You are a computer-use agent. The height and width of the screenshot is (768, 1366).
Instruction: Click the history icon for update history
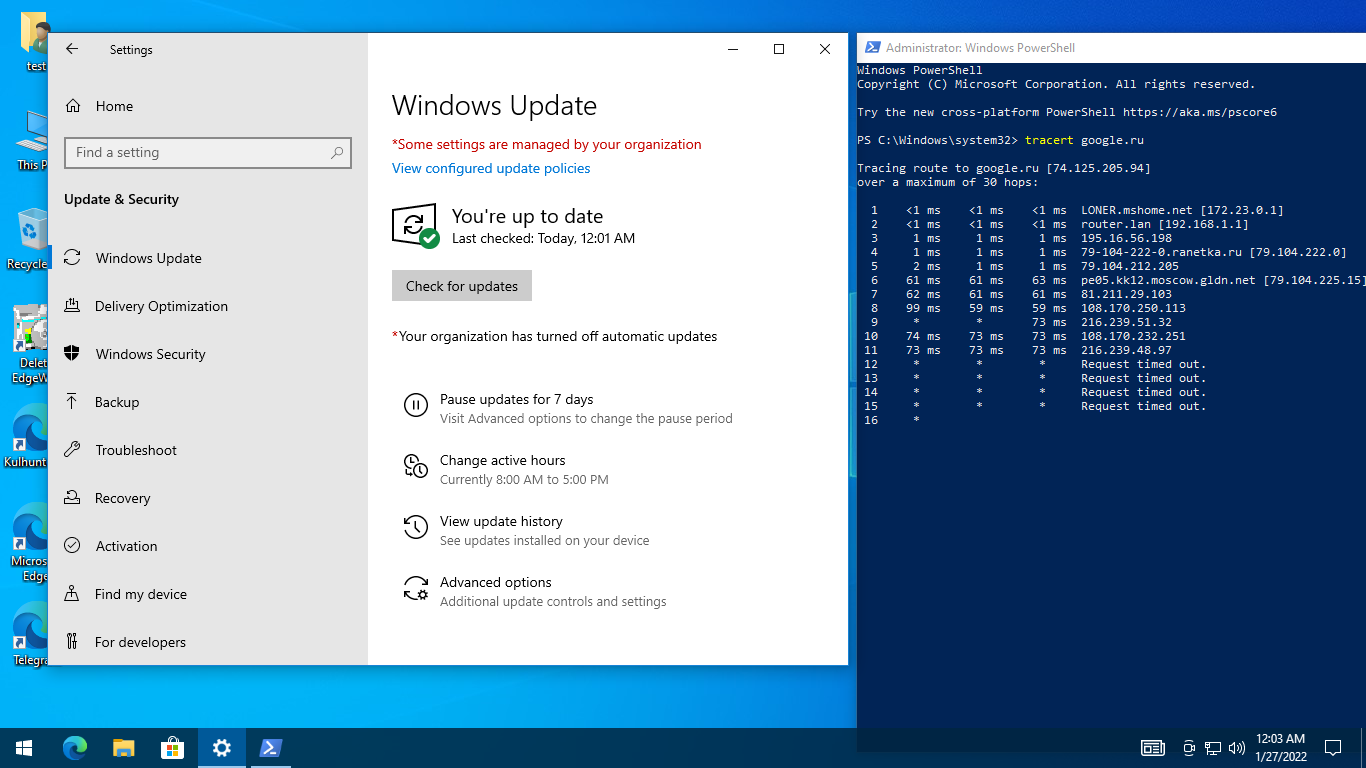pos(416,527)
